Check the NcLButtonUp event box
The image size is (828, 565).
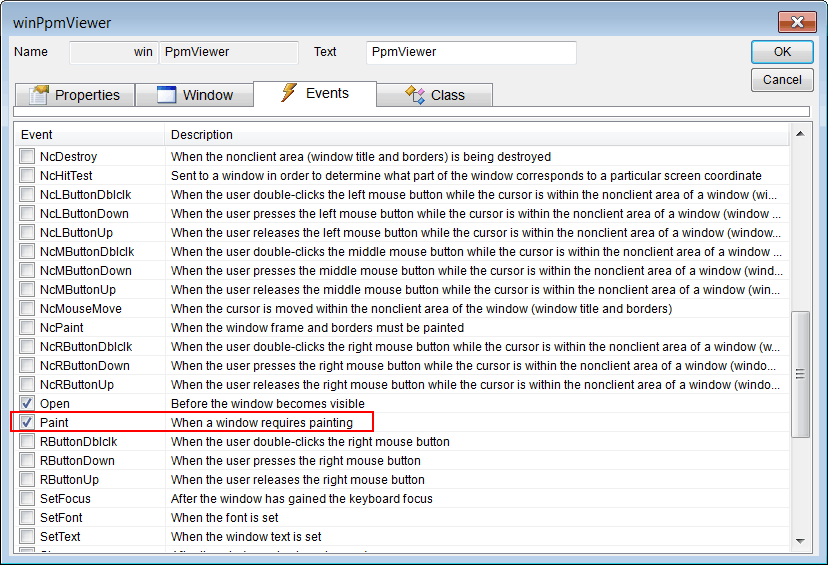[27, 232]
